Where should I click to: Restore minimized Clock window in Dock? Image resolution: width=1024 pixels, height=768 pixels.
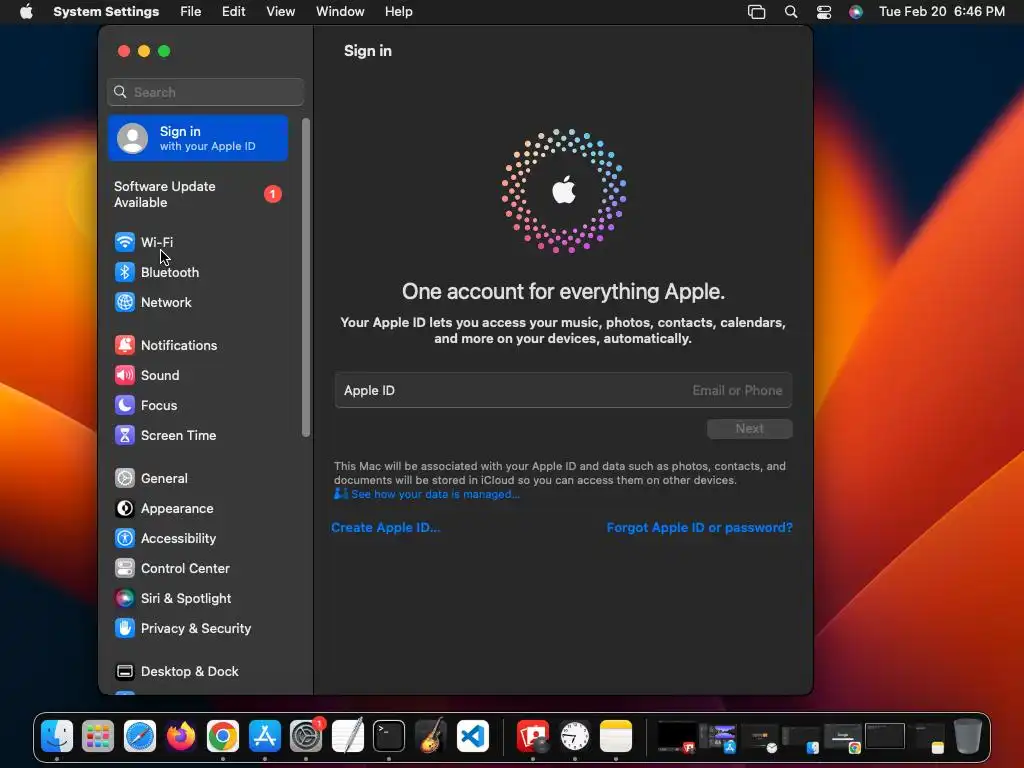coord(760,737)
